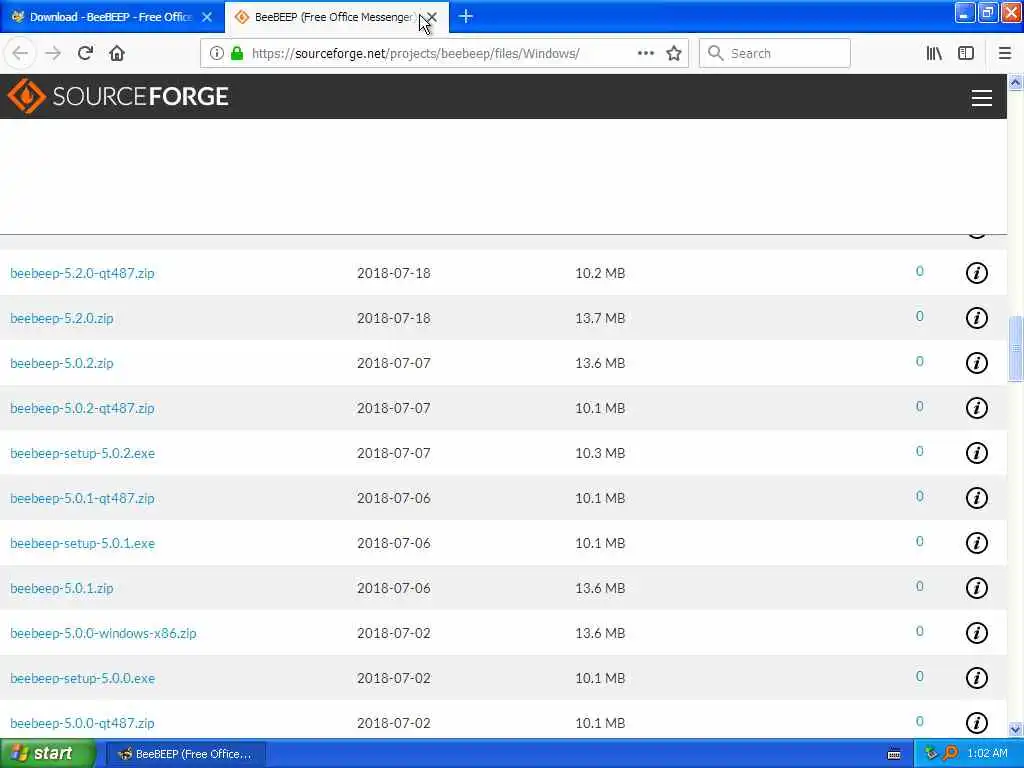Click download count for beebeep-5.2.0.zip
This screenshot has height=768, width=1024.
coord(920,317)
